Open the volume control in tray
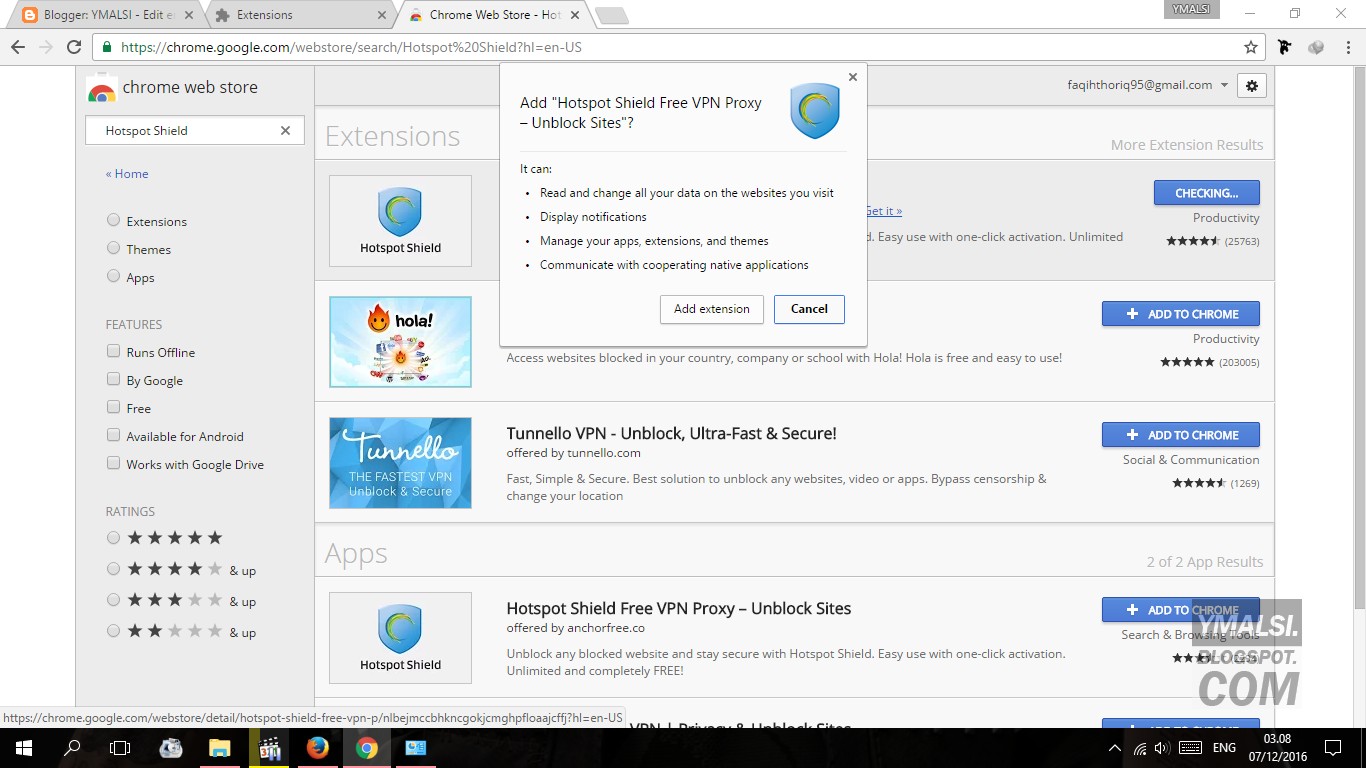This screenshot has height=768, width=1366. click(1161, 748)
